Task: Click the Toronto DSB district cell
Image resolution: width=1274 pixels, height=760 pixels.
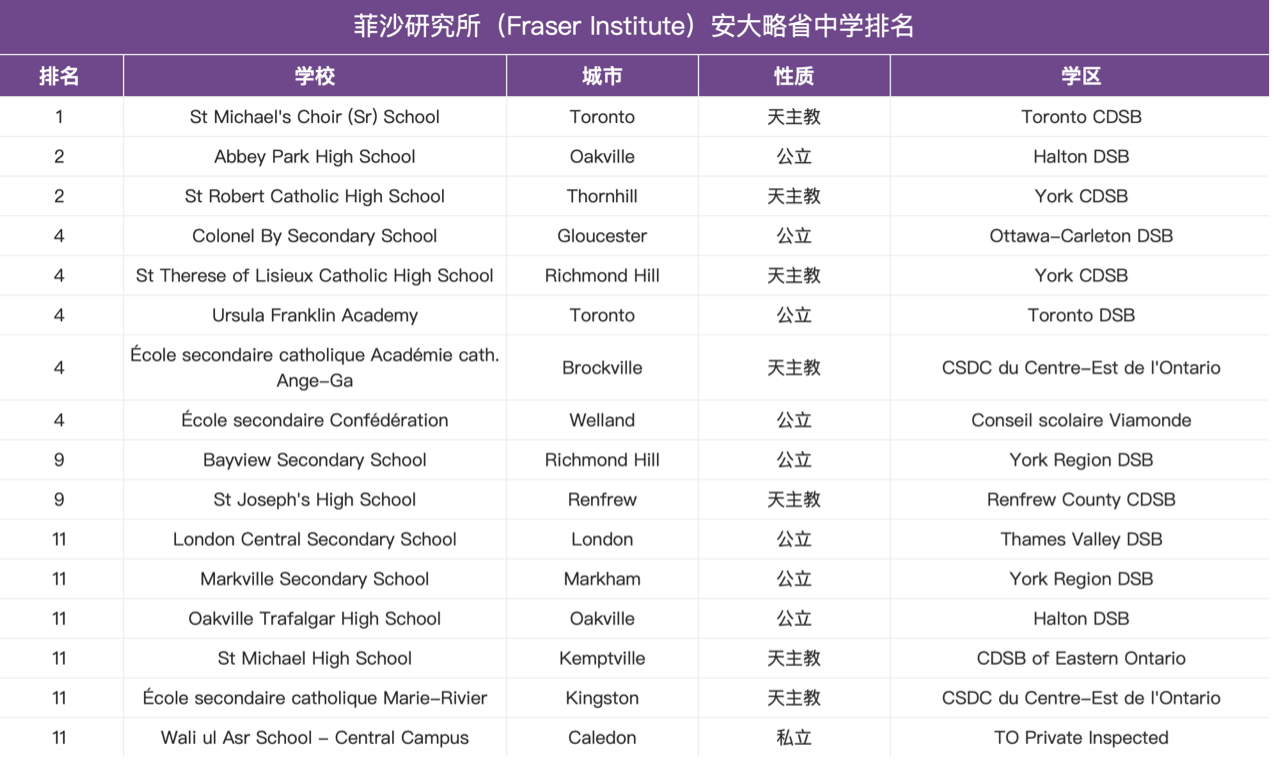Action: coord(1081,316)
